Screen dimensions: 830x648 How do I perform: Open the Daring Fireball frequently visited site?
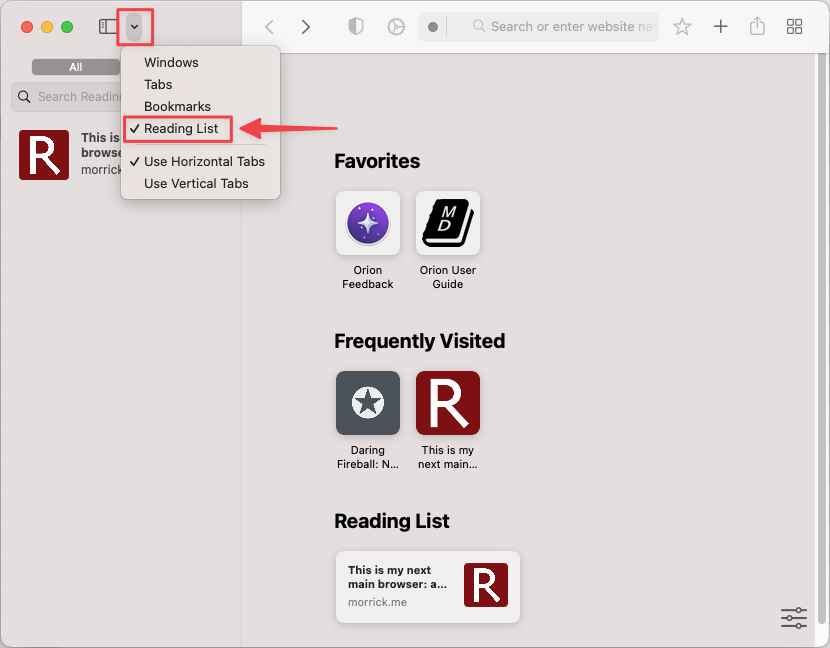click(x=367, y=403)
